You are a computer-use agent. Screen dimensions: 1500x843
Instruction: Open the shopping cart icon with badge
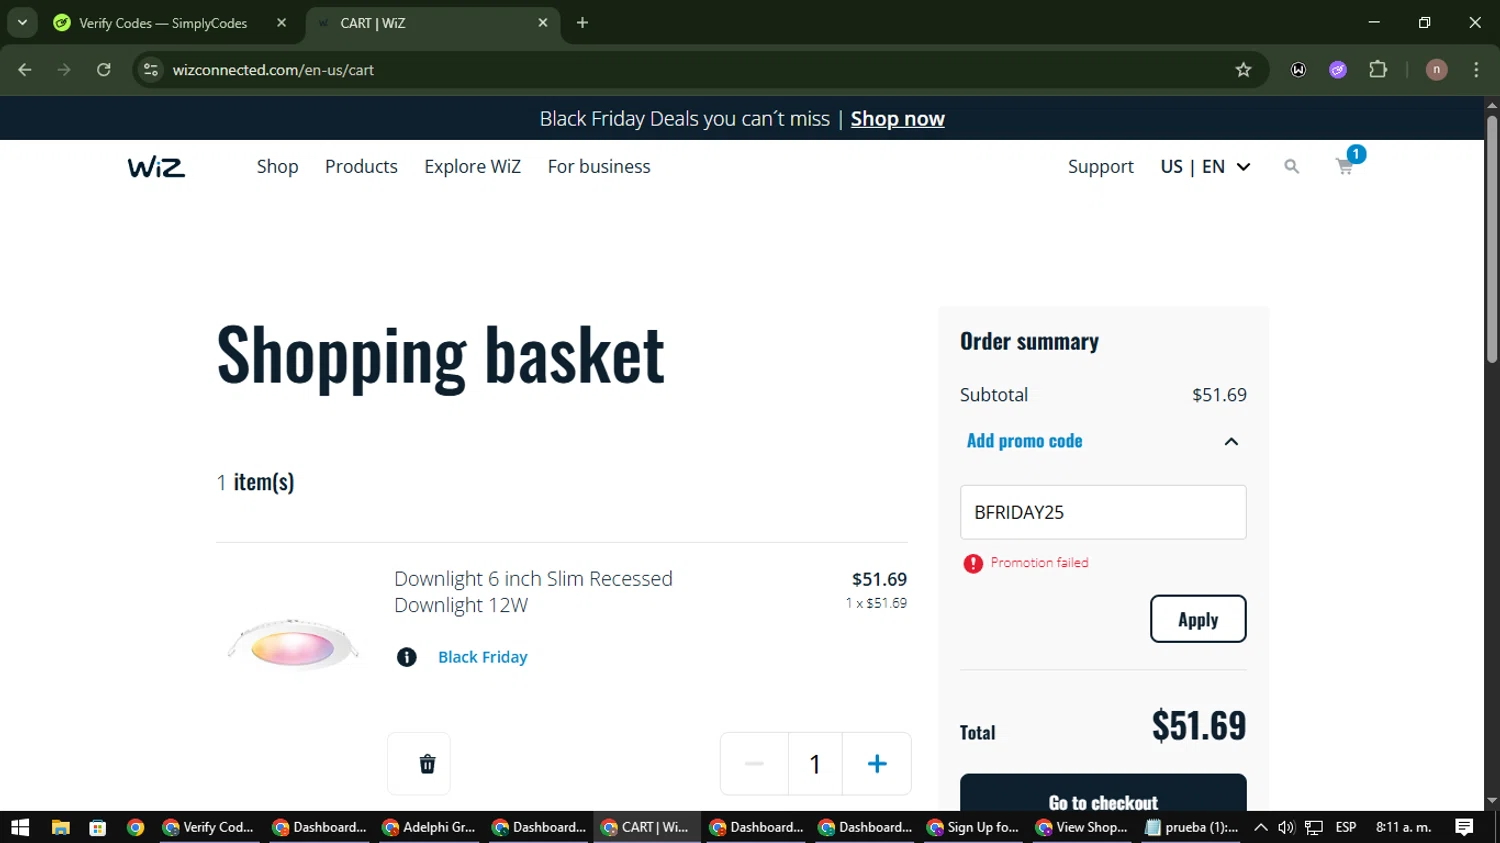pos(1347,163)
